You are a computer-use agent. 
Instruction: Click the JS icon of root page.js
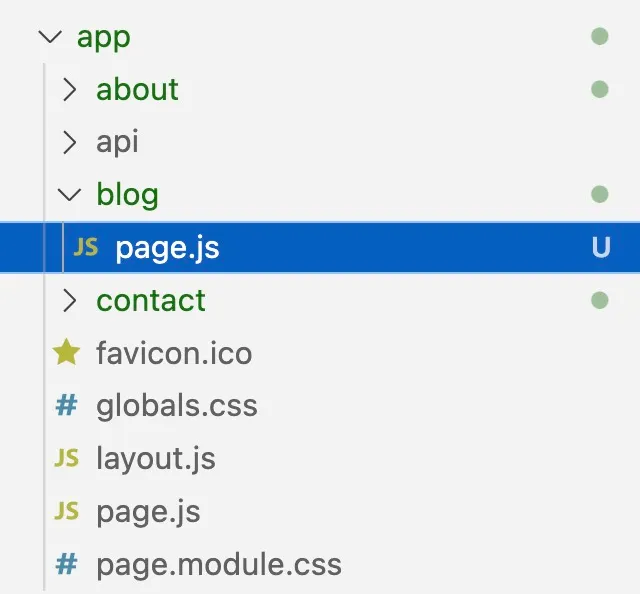[67, 511]
